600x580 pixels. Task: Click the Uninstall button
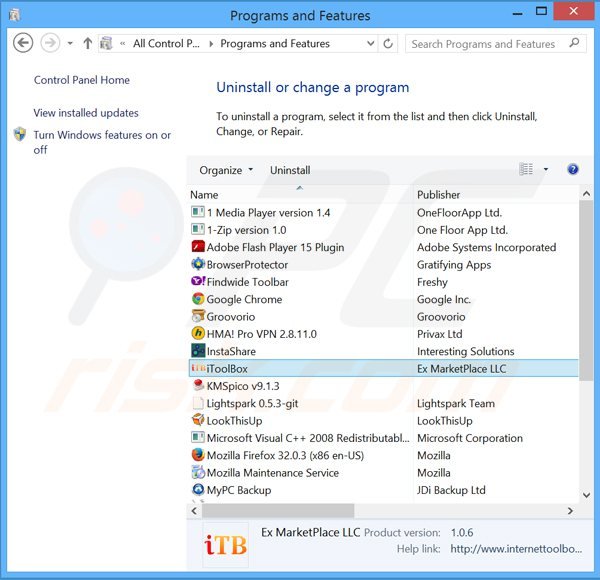point(290,170)
